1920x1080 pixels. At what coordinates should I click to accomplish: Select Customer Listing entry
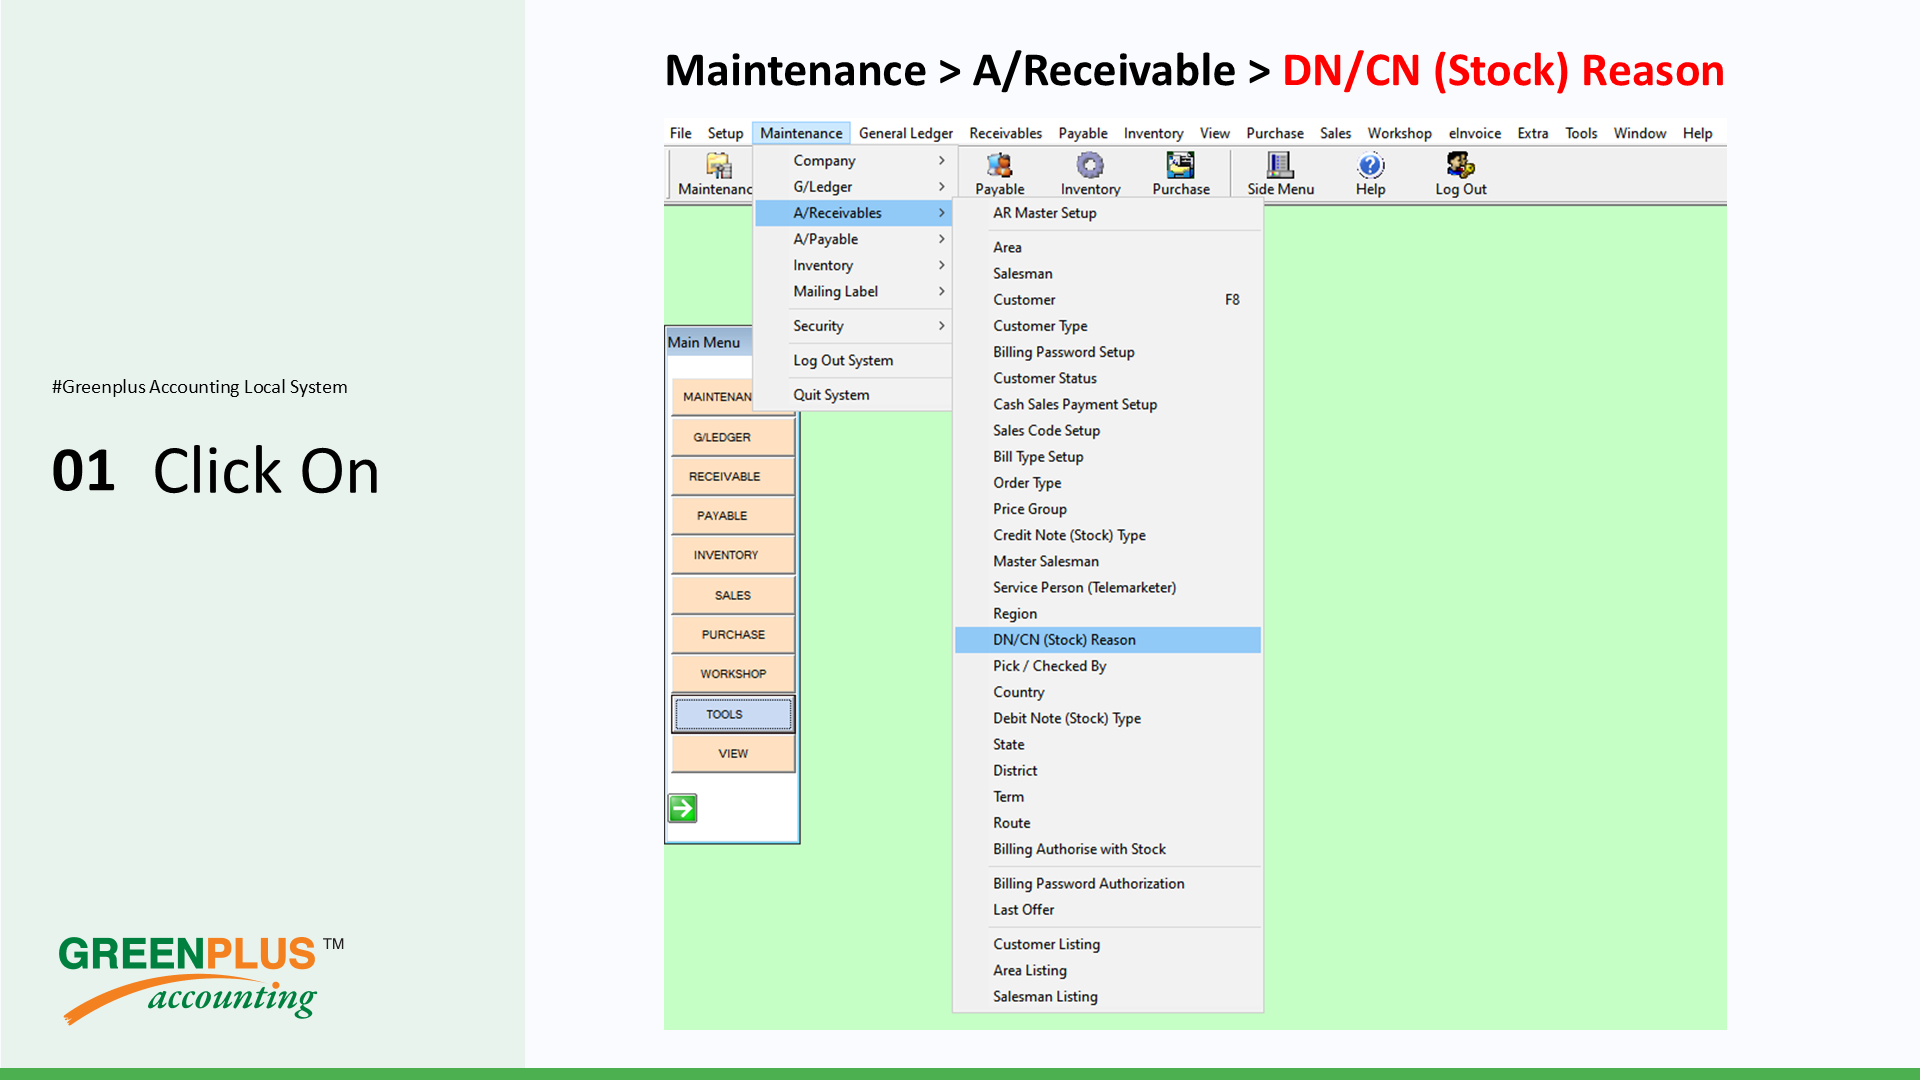pos(1108,944)
